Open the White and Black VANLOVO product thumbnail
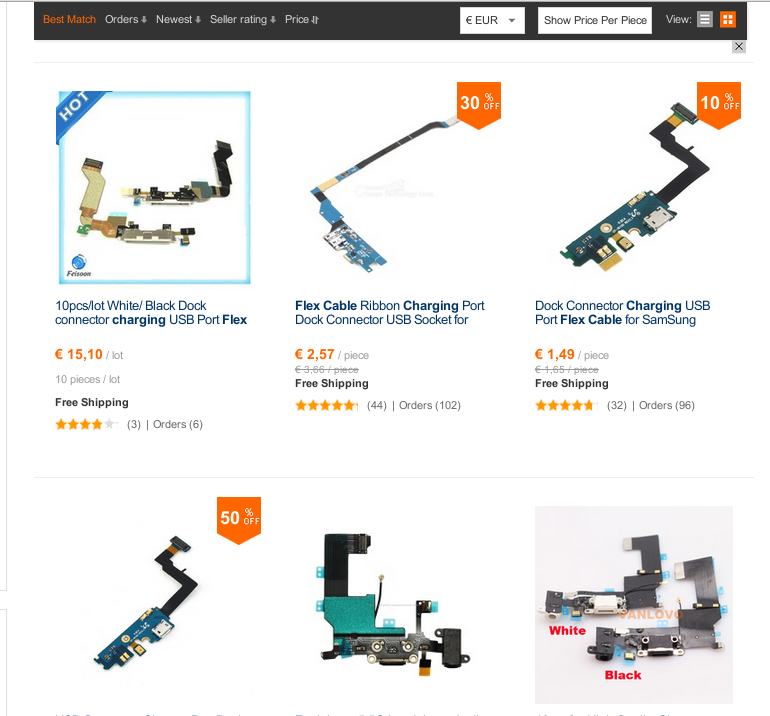This screenshot has height=716, width=770. (x=634, y=605)
